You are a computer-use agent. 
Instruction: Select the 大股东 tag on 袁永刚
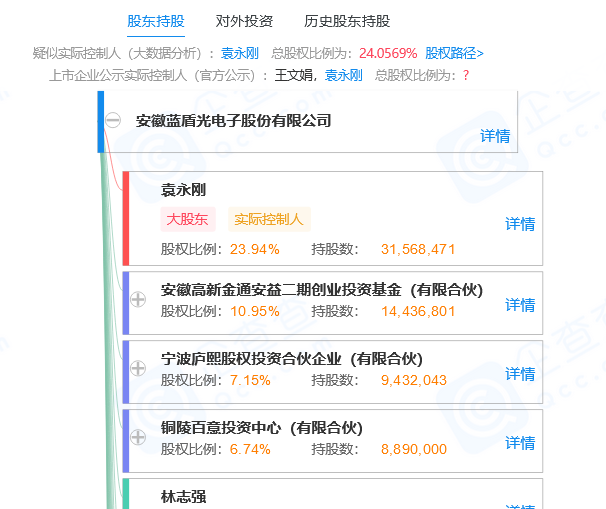coord(188,219)
